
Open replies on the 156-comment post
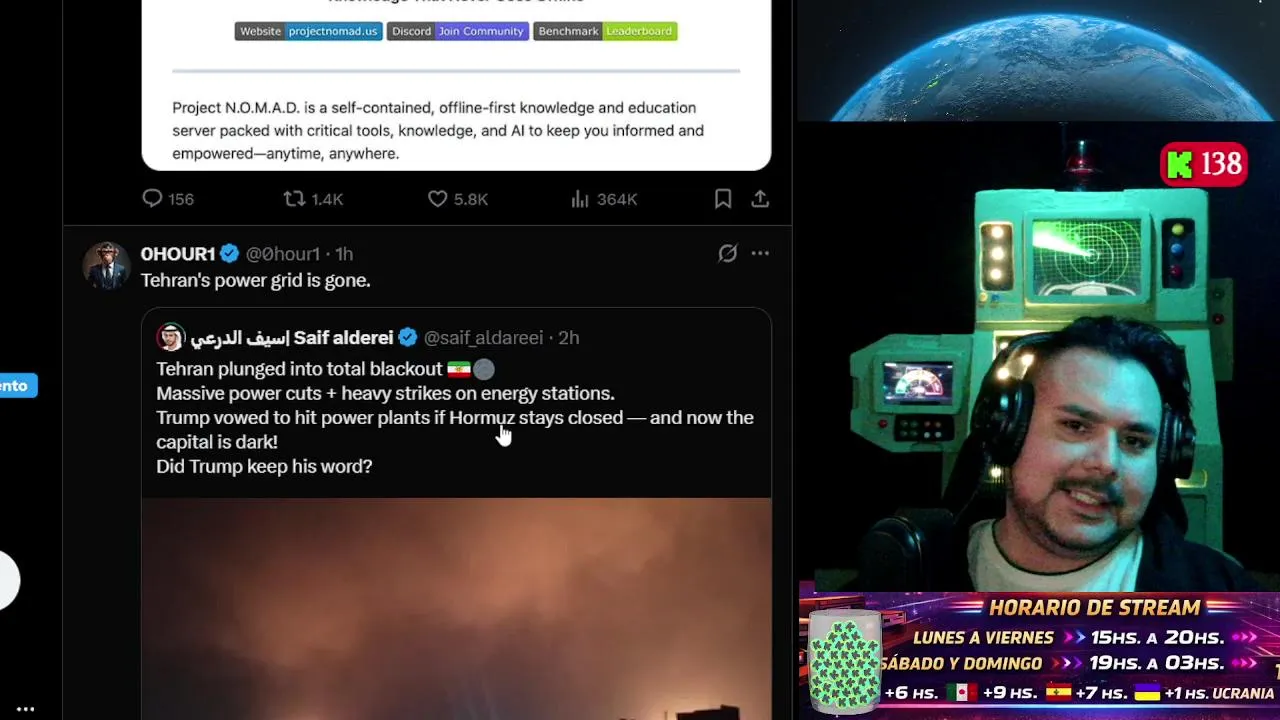pos(167,199)
